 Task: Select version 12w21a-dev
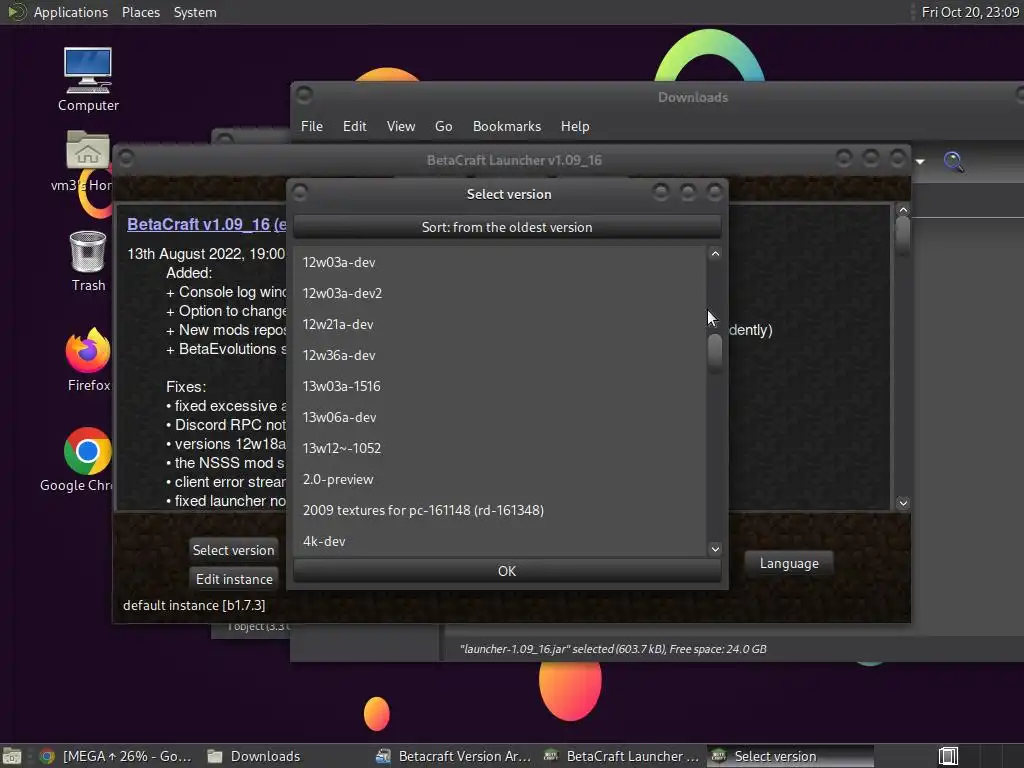point(500,324)
